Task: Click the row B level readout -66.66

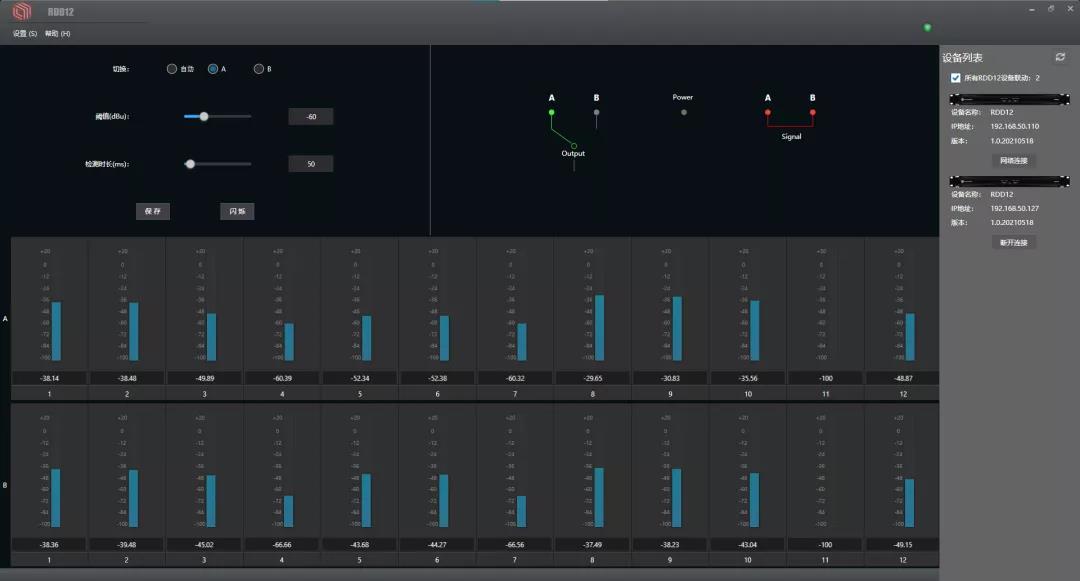Action: coord(282,545)
